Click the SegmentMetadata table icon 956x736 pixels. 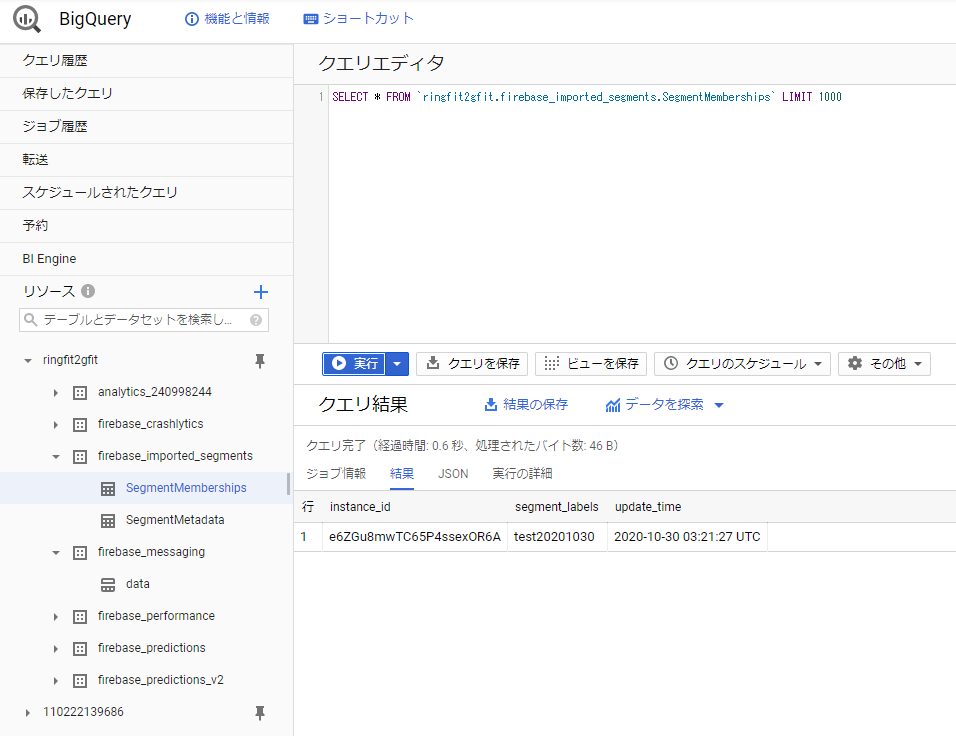108,520
